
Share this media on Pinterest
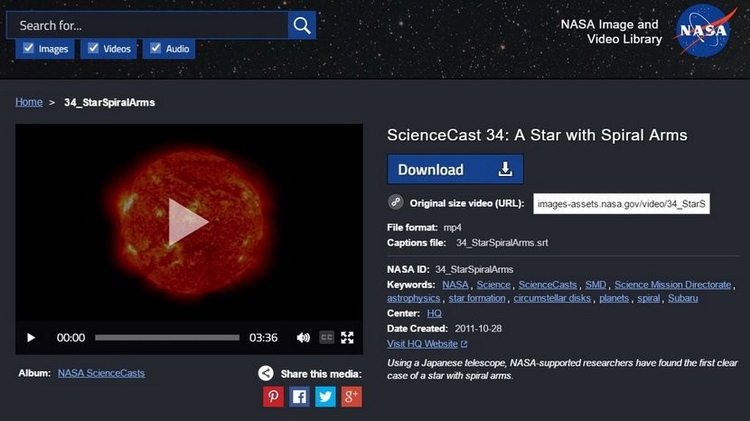click(273, 396)
